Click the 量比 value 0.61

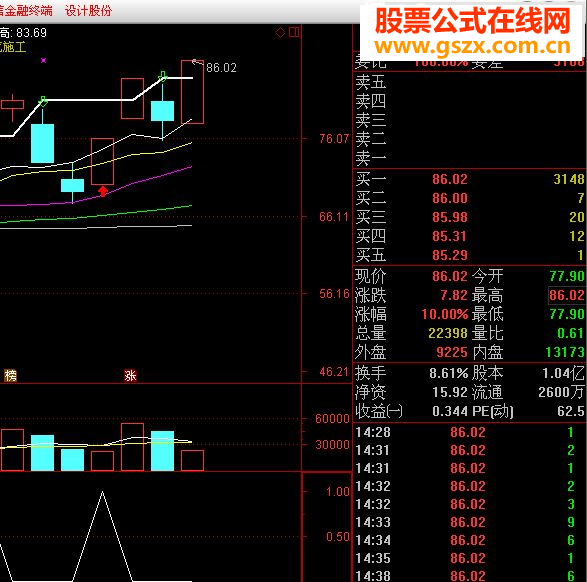571,333
